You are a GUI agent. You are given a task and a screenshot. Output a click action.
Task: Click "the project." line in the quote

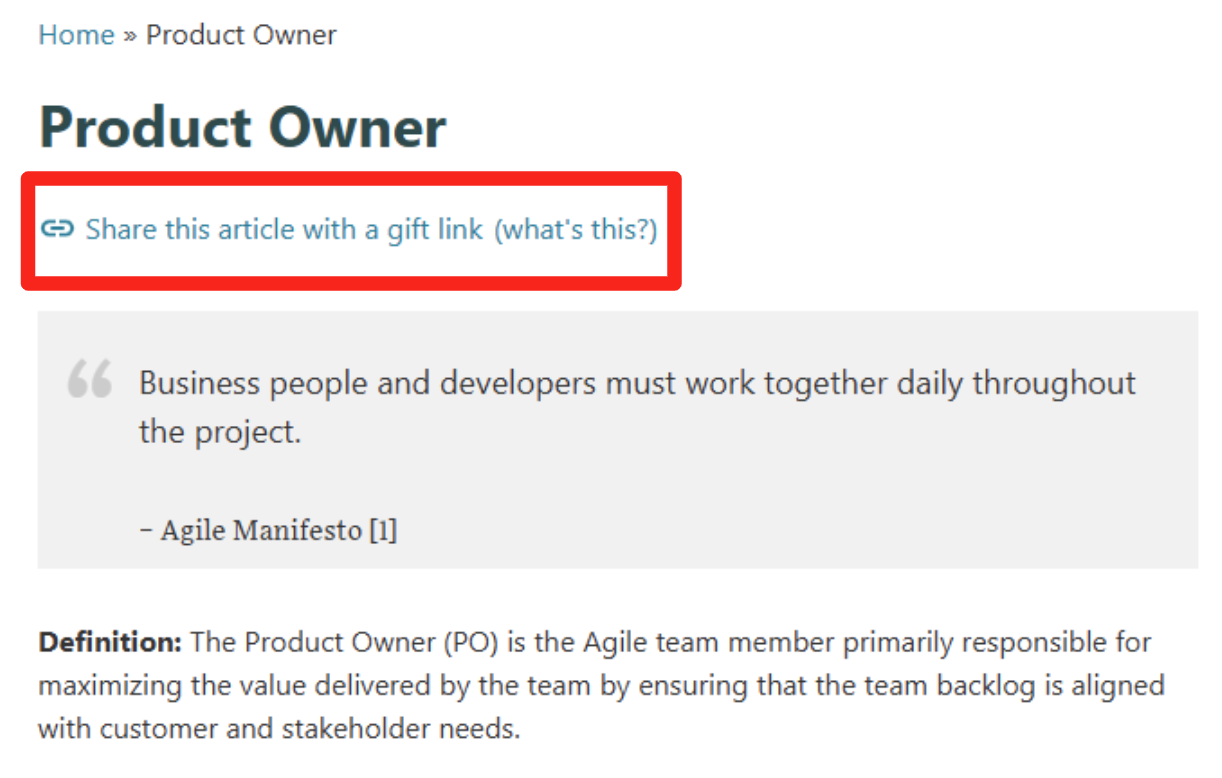tap(220, 433)
